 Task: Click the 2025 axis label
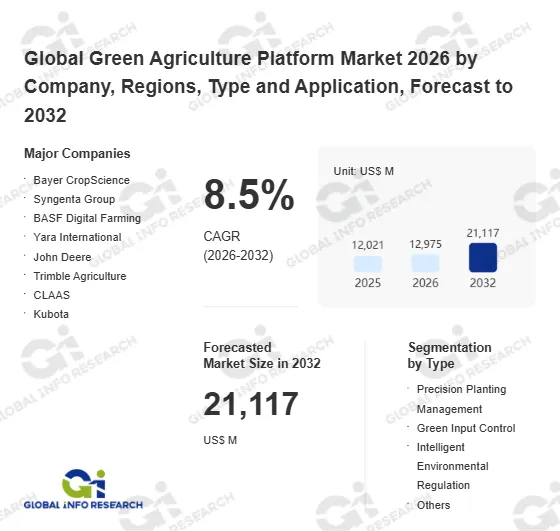[x=368, y=283]
